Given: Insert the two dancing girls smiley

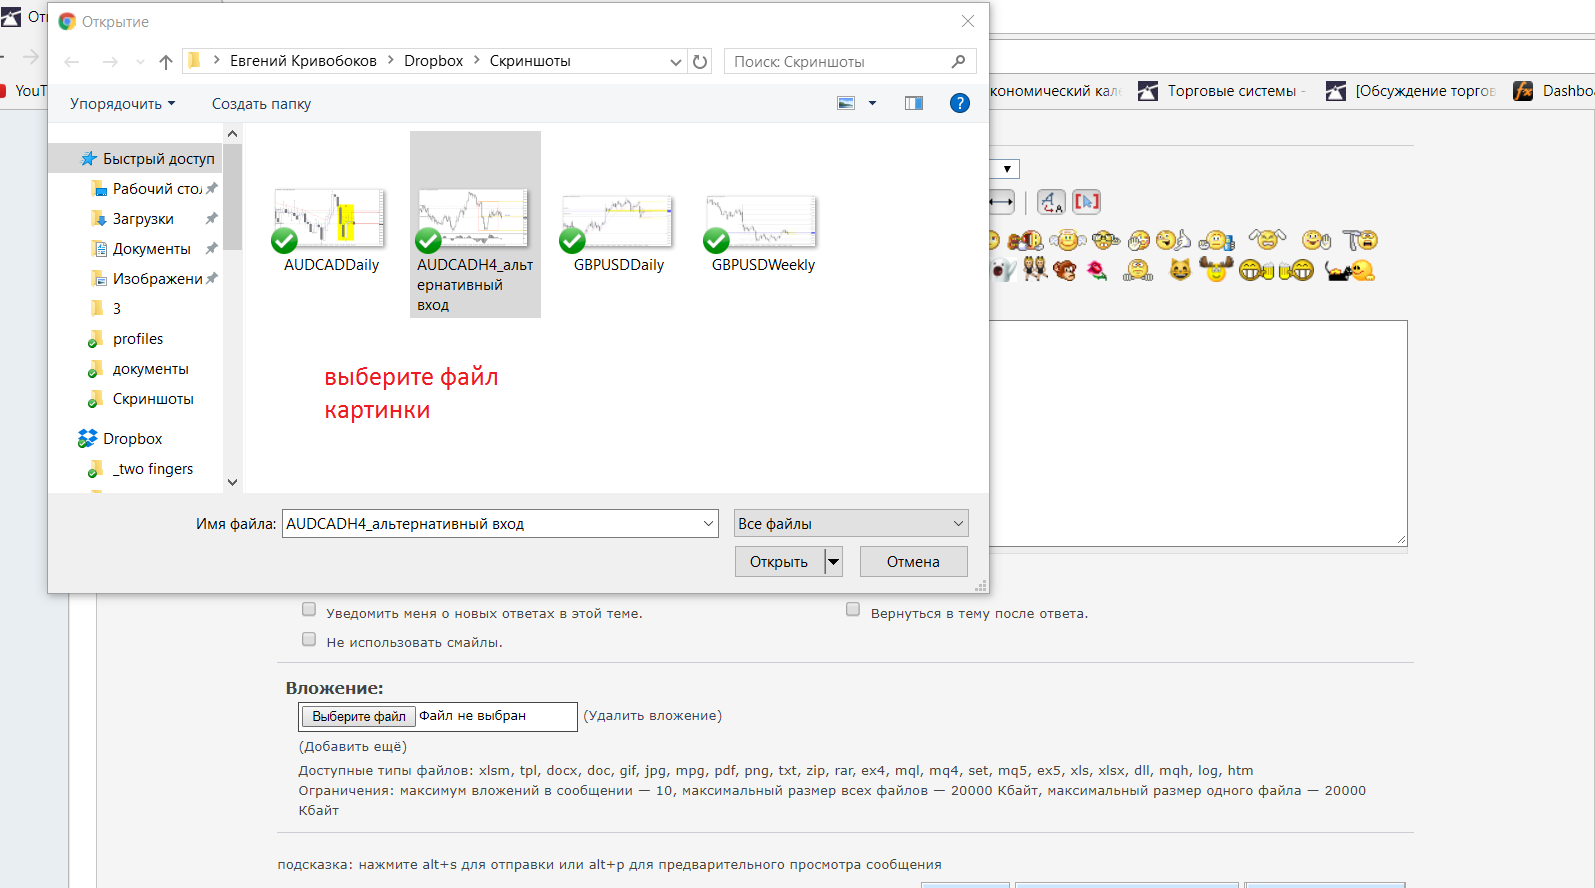Looking at the screenshot, I should [x=1035, y=268].
